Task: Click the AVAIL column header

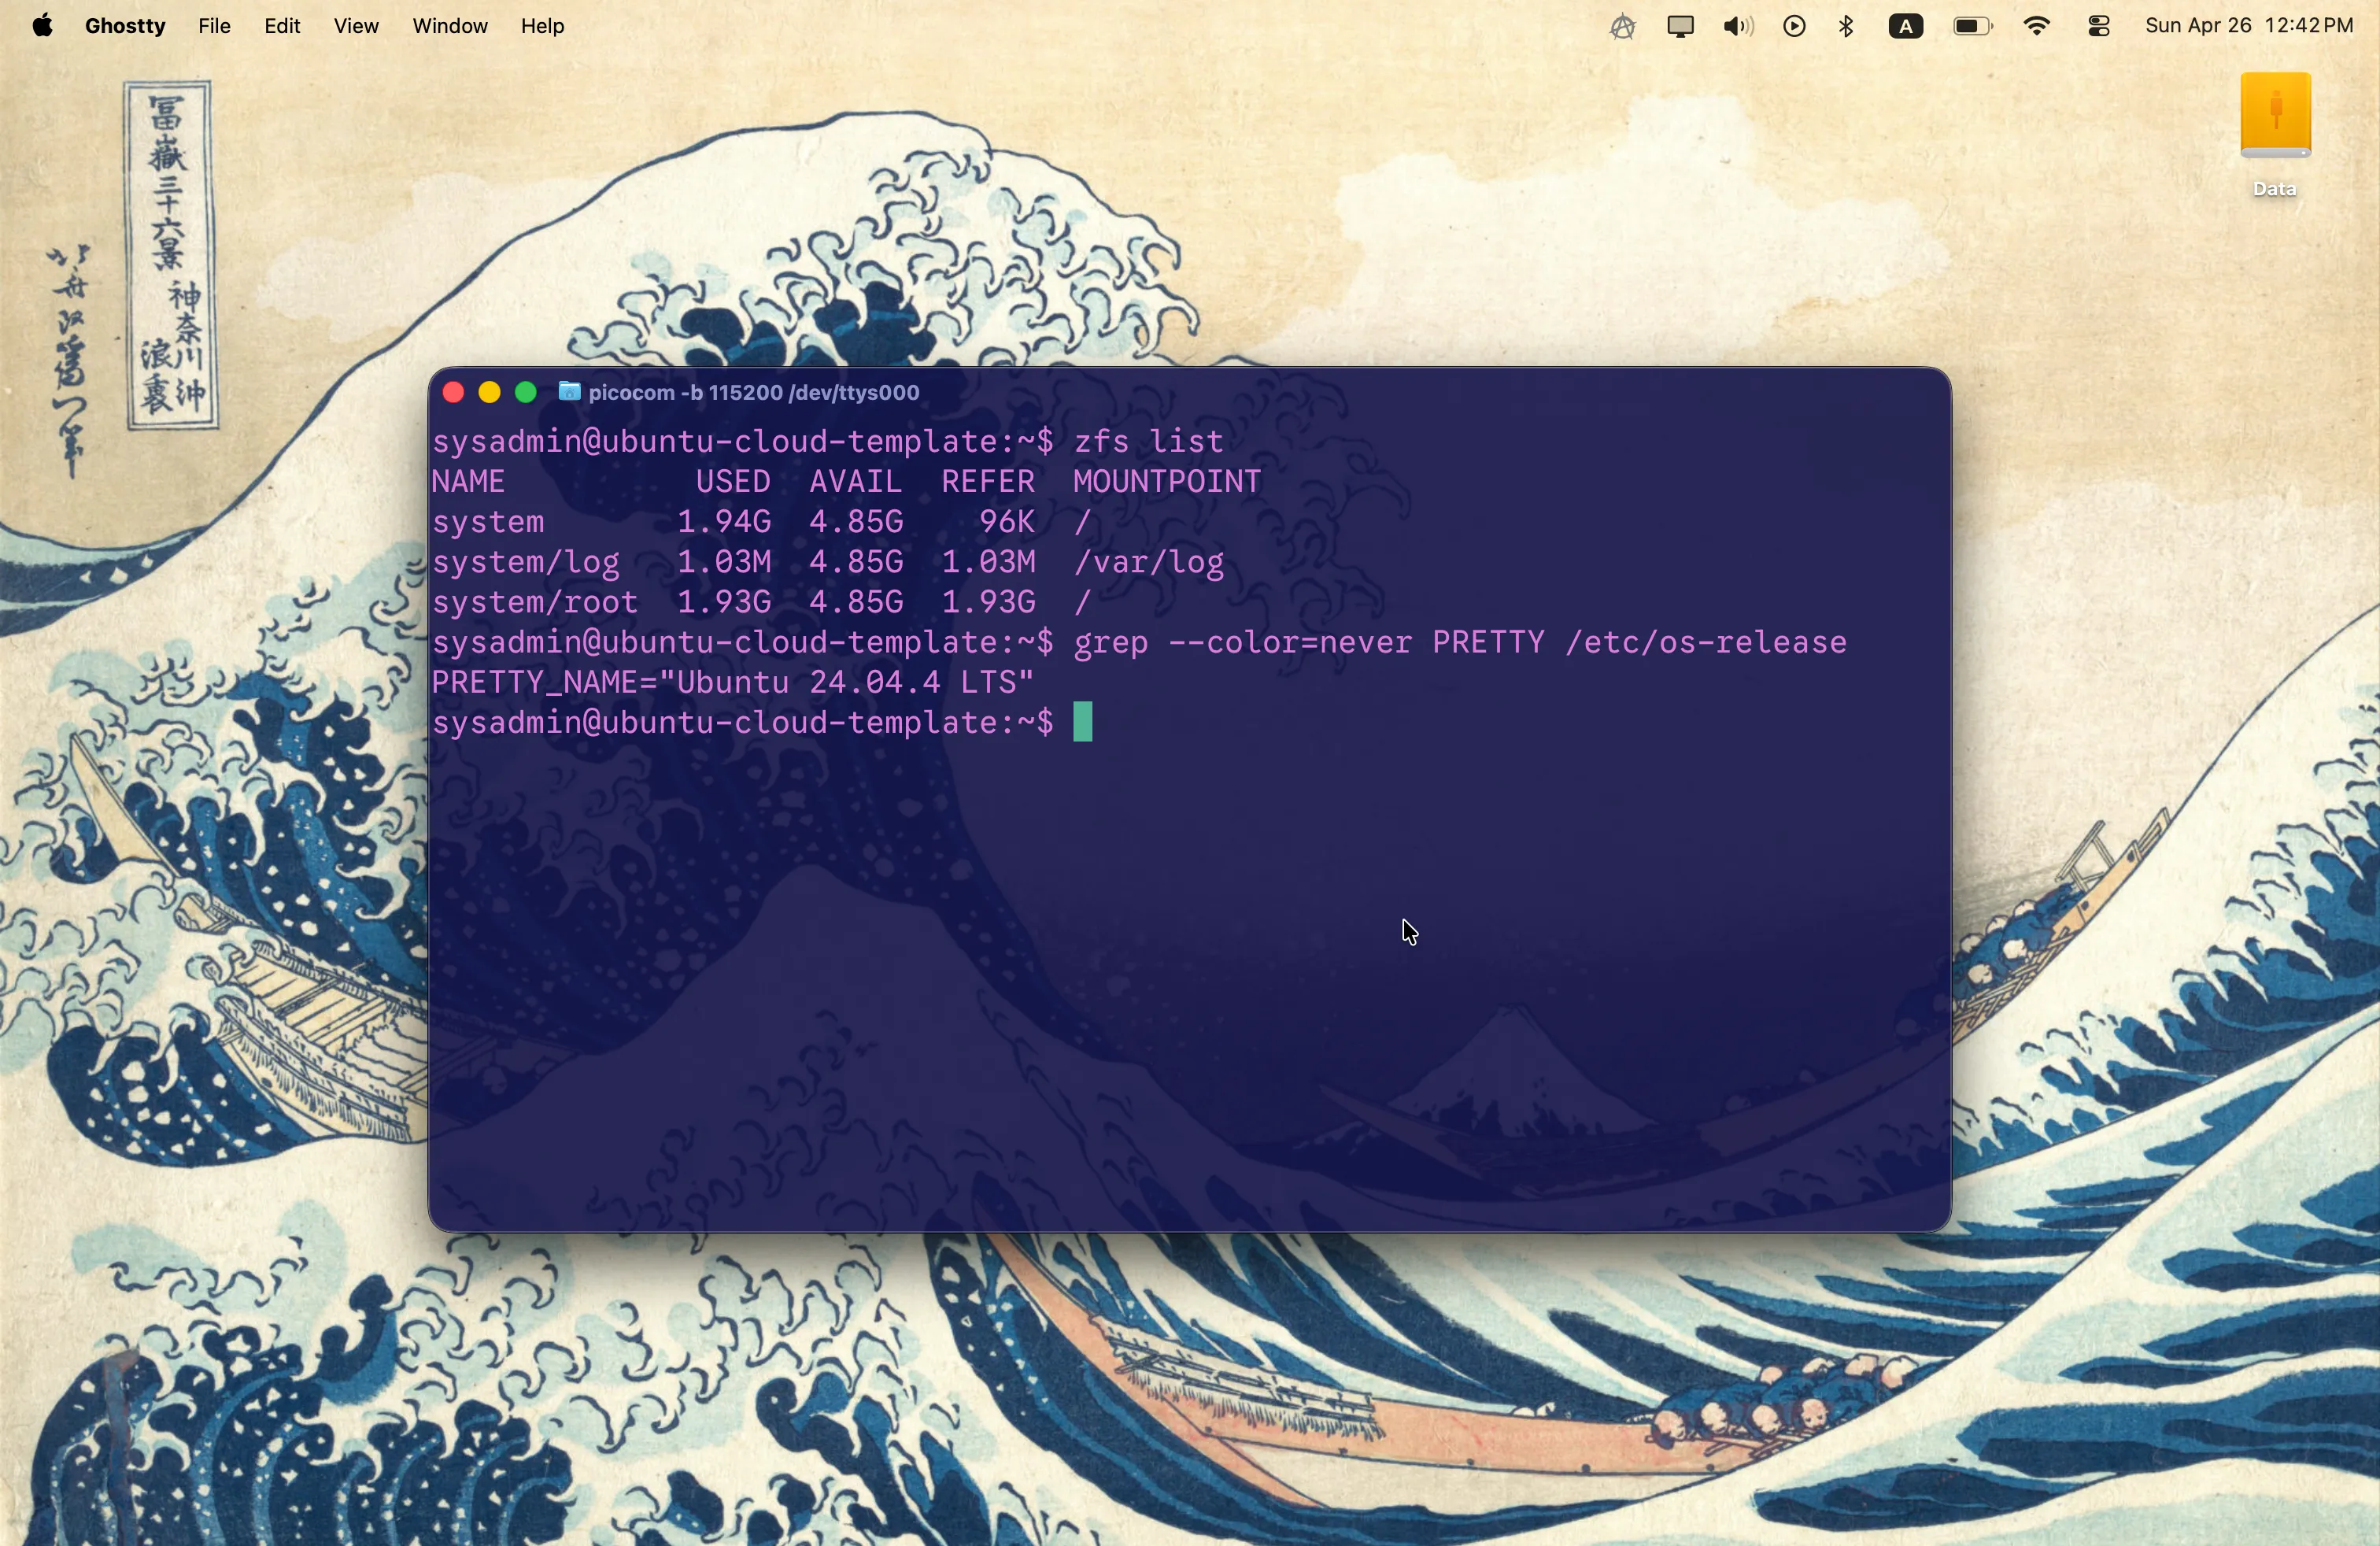Action: (856, 482)
